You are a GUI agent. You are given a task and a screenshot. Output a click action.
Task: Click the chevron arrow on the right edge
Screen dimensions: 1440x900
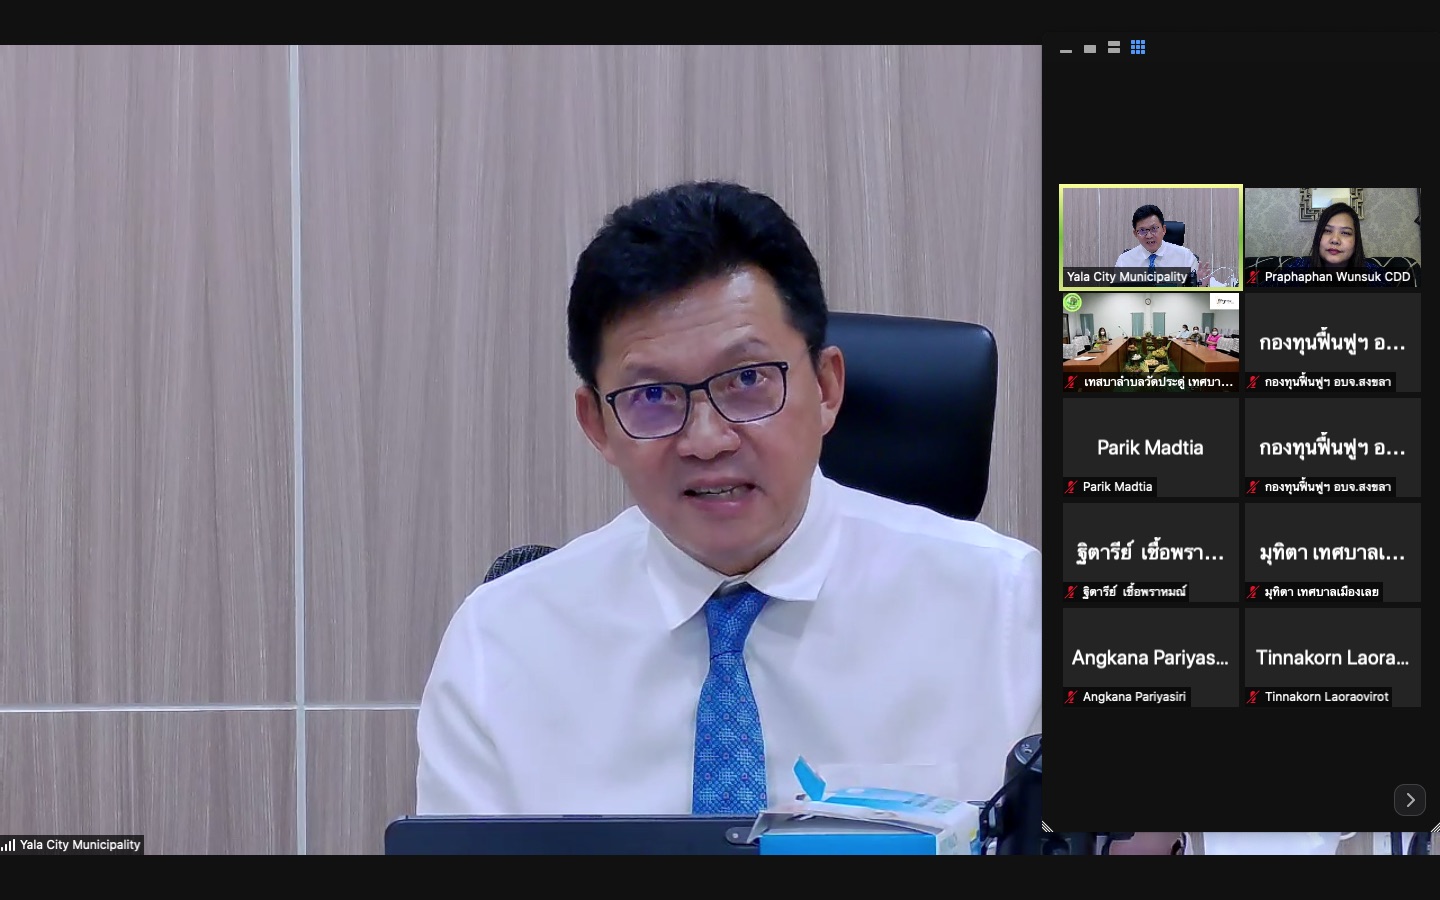(x=1410, y=800)
